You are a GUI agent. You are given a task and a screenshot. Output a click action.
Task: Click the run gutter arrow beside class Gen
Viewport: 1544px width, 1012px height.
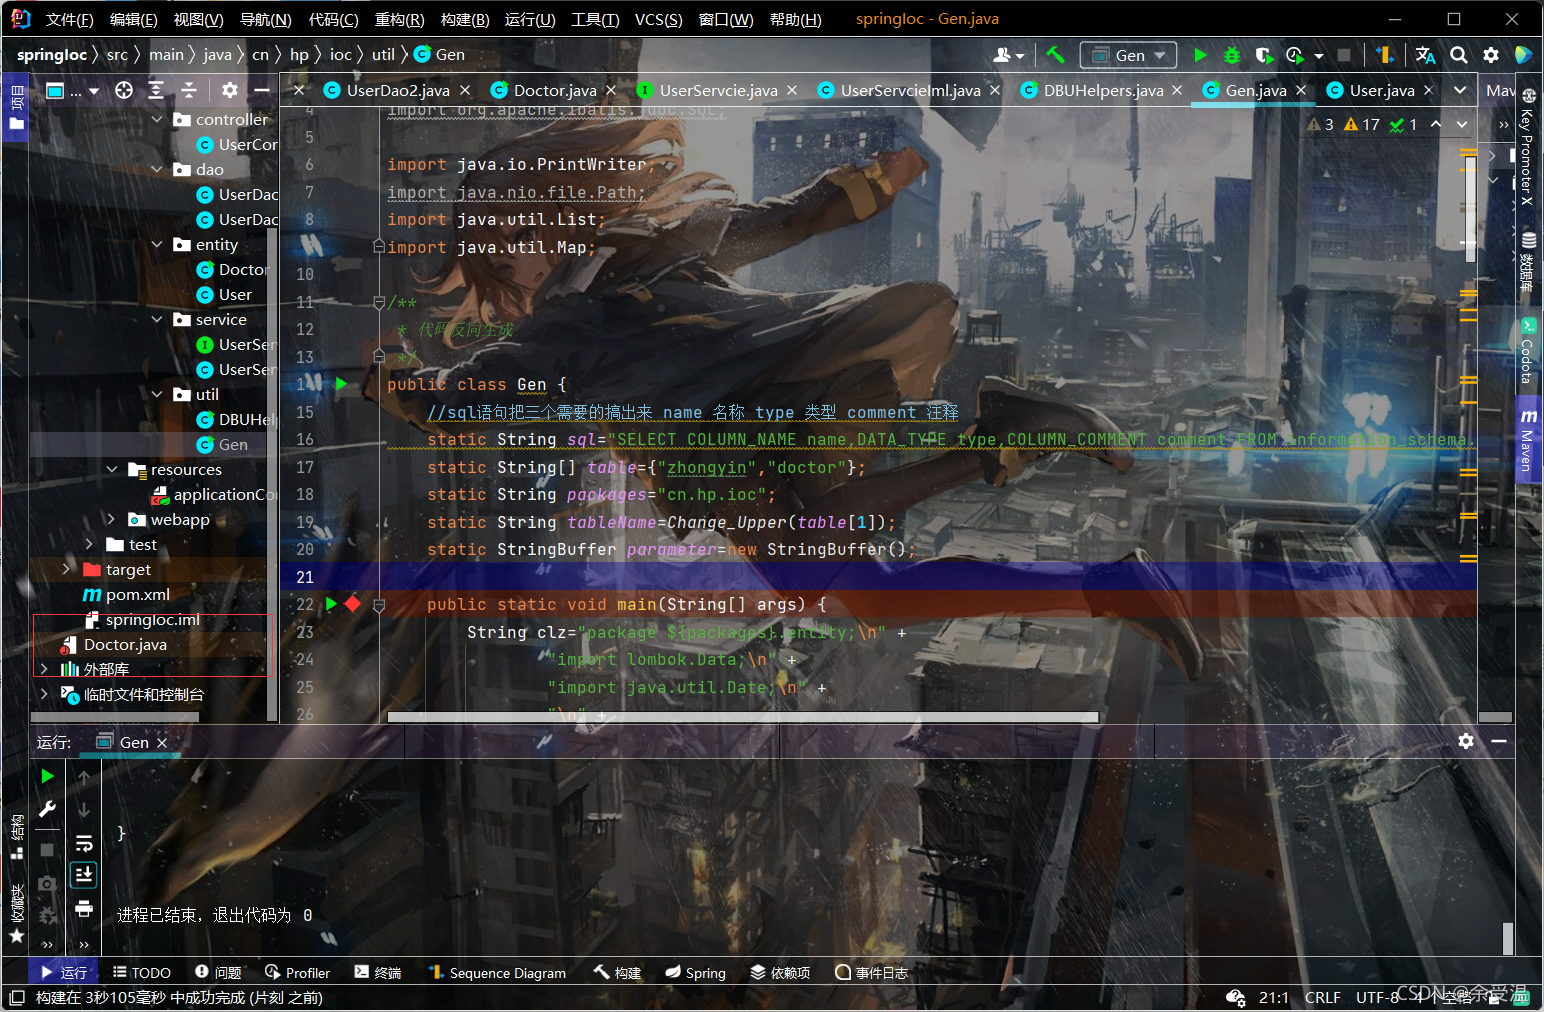pyautogui.click(x=341, y=384)
